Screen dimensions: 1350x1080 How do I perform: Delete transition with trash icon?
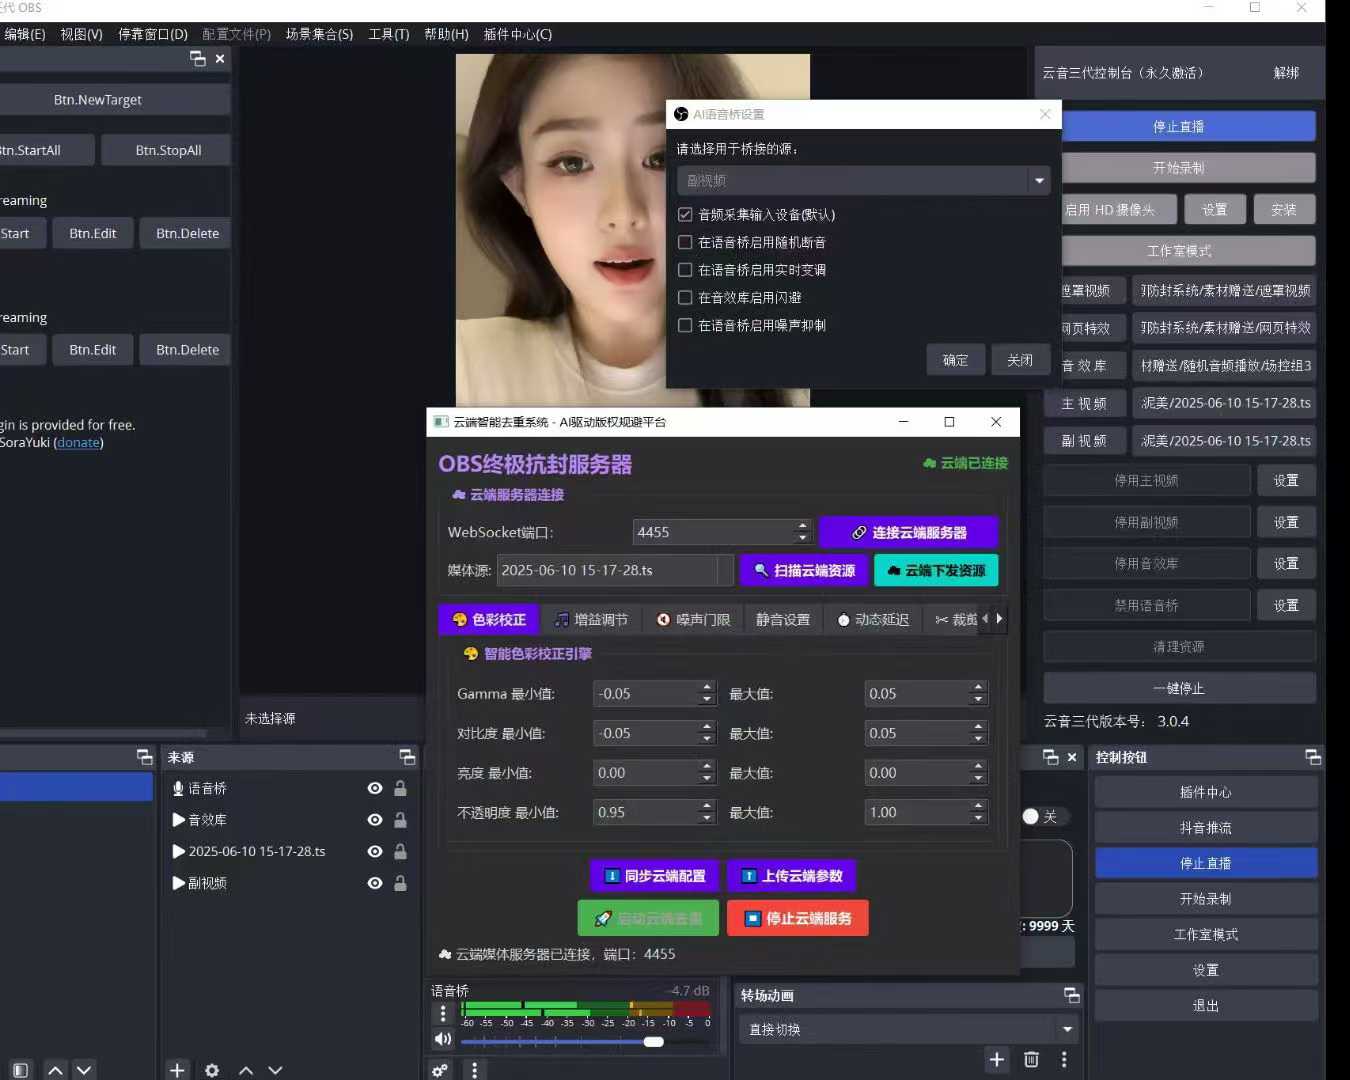pos(1032,1059)
